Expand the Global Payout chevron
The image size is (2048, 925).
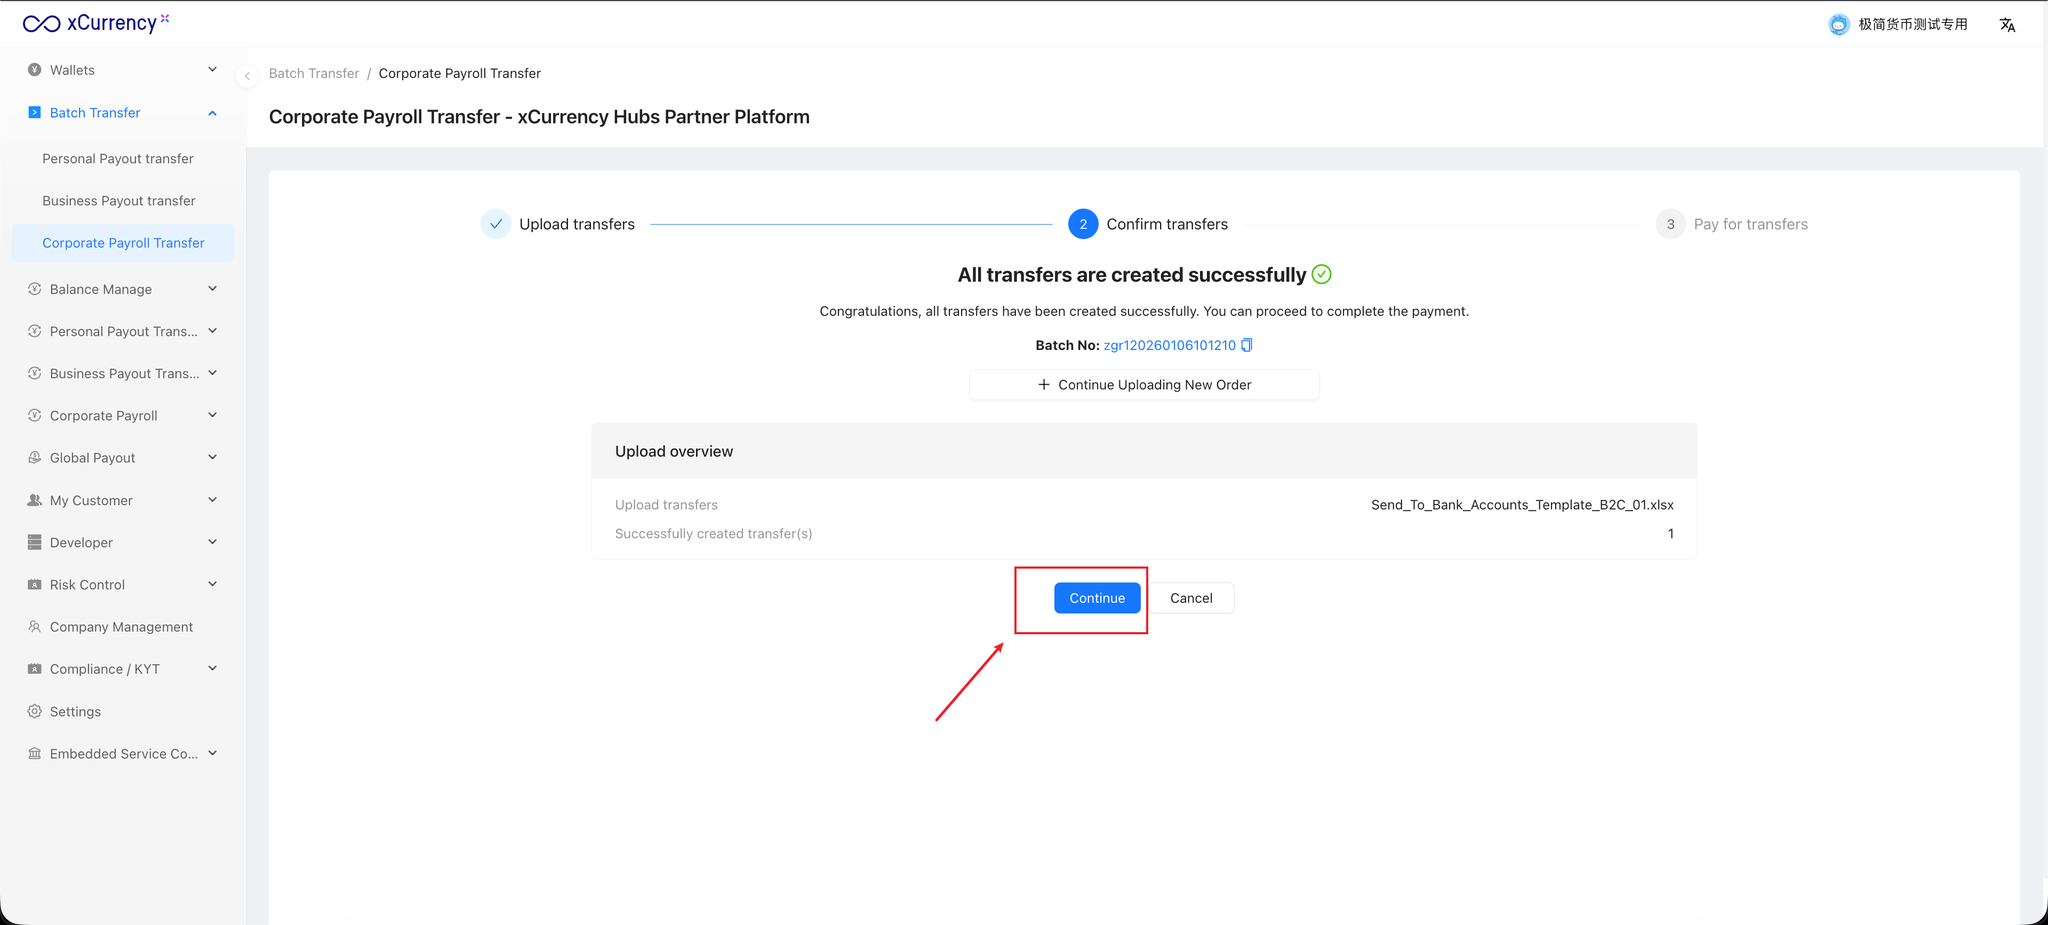(212, 458)
